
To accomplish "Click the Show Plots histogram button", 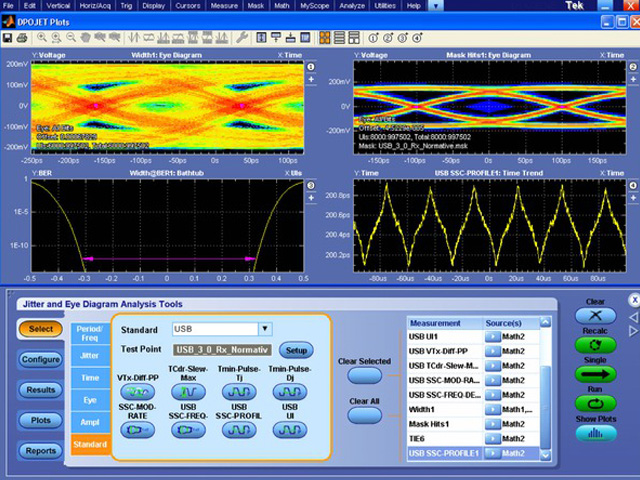I will (x=596, y=433).
